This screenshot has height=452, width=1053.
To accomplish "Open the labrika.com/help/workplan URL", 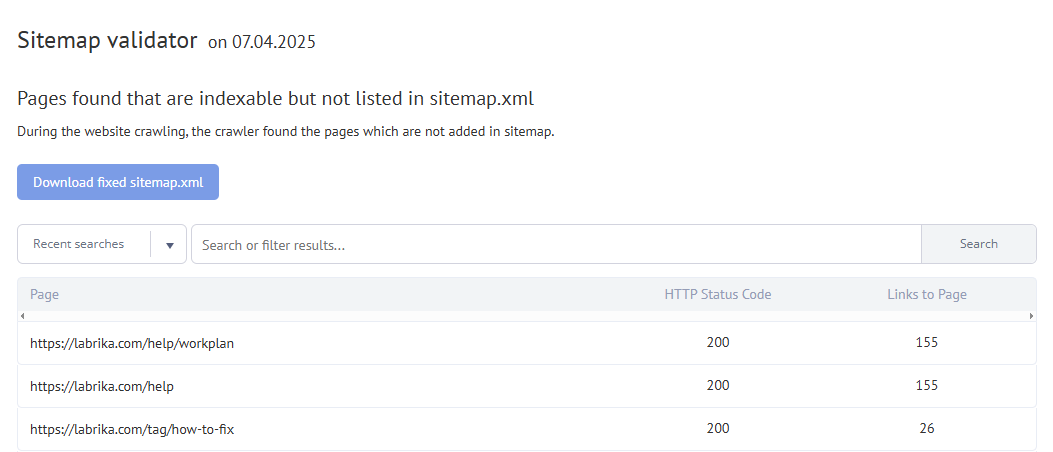I will pos(132,343).
